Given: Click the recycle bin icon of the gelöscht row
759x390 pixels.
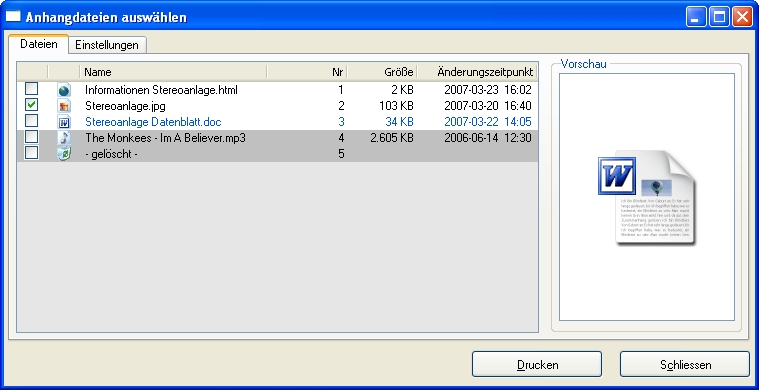Looking at the screenshot, I should click(64, 154).
